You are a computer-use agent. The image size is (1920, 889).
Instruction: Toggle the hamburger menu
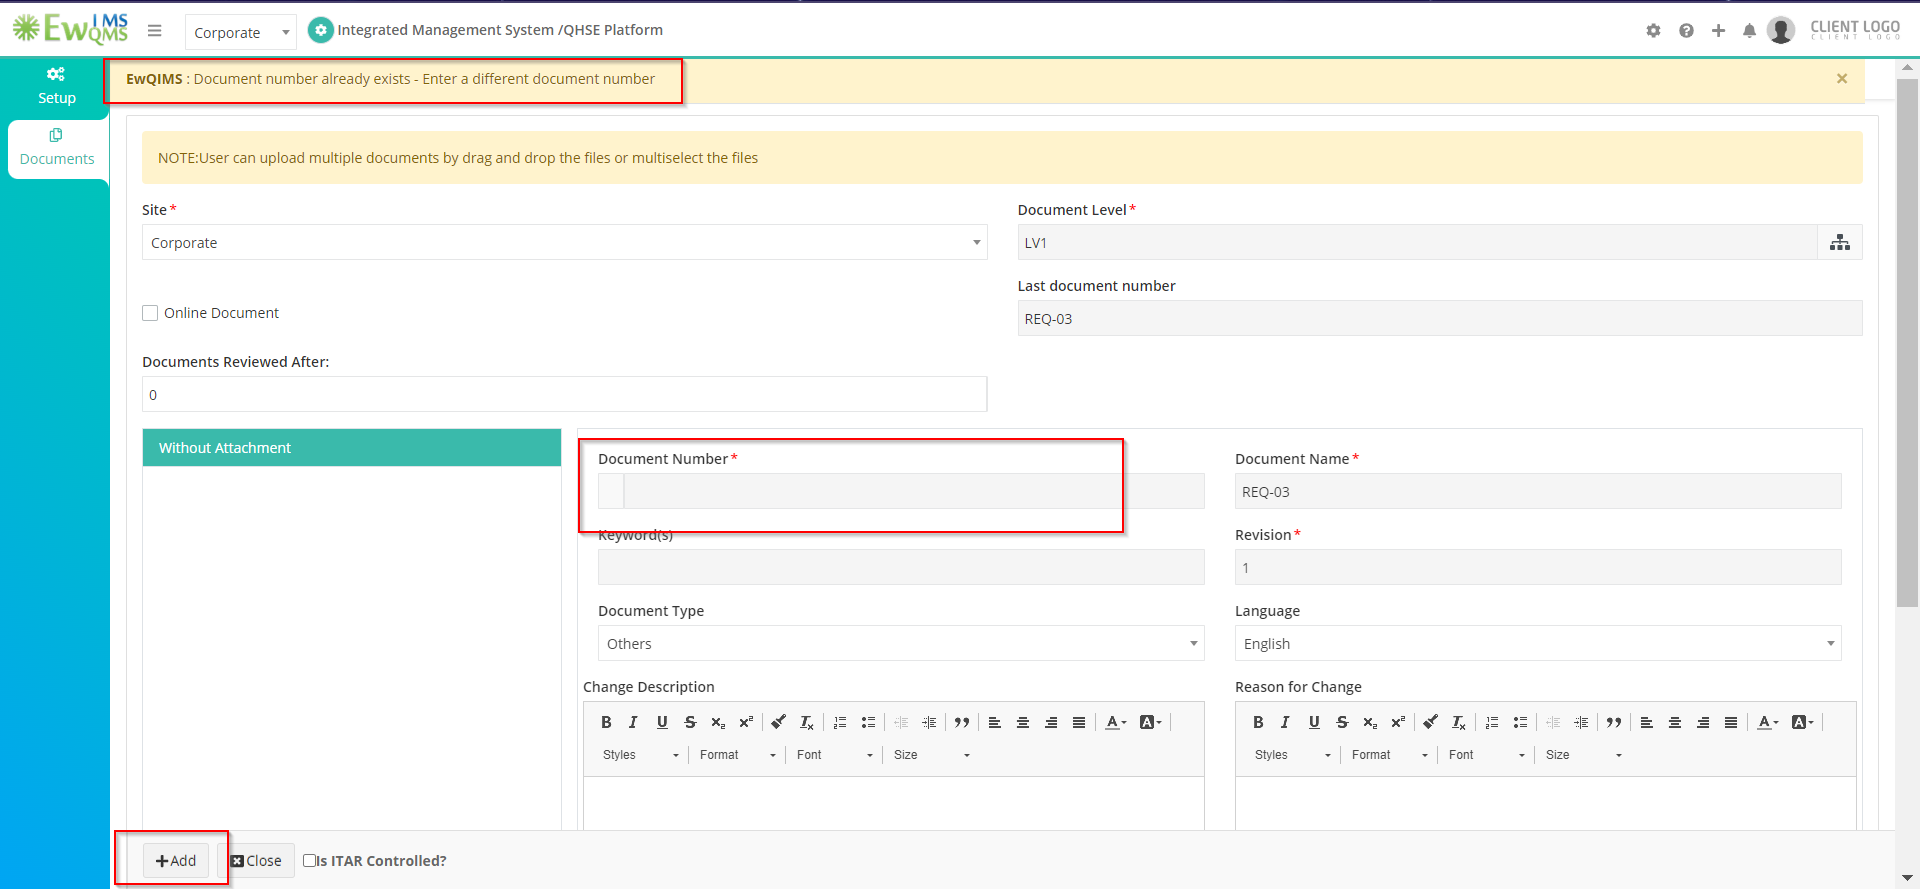pyautogui.click(x=155, y=31)
